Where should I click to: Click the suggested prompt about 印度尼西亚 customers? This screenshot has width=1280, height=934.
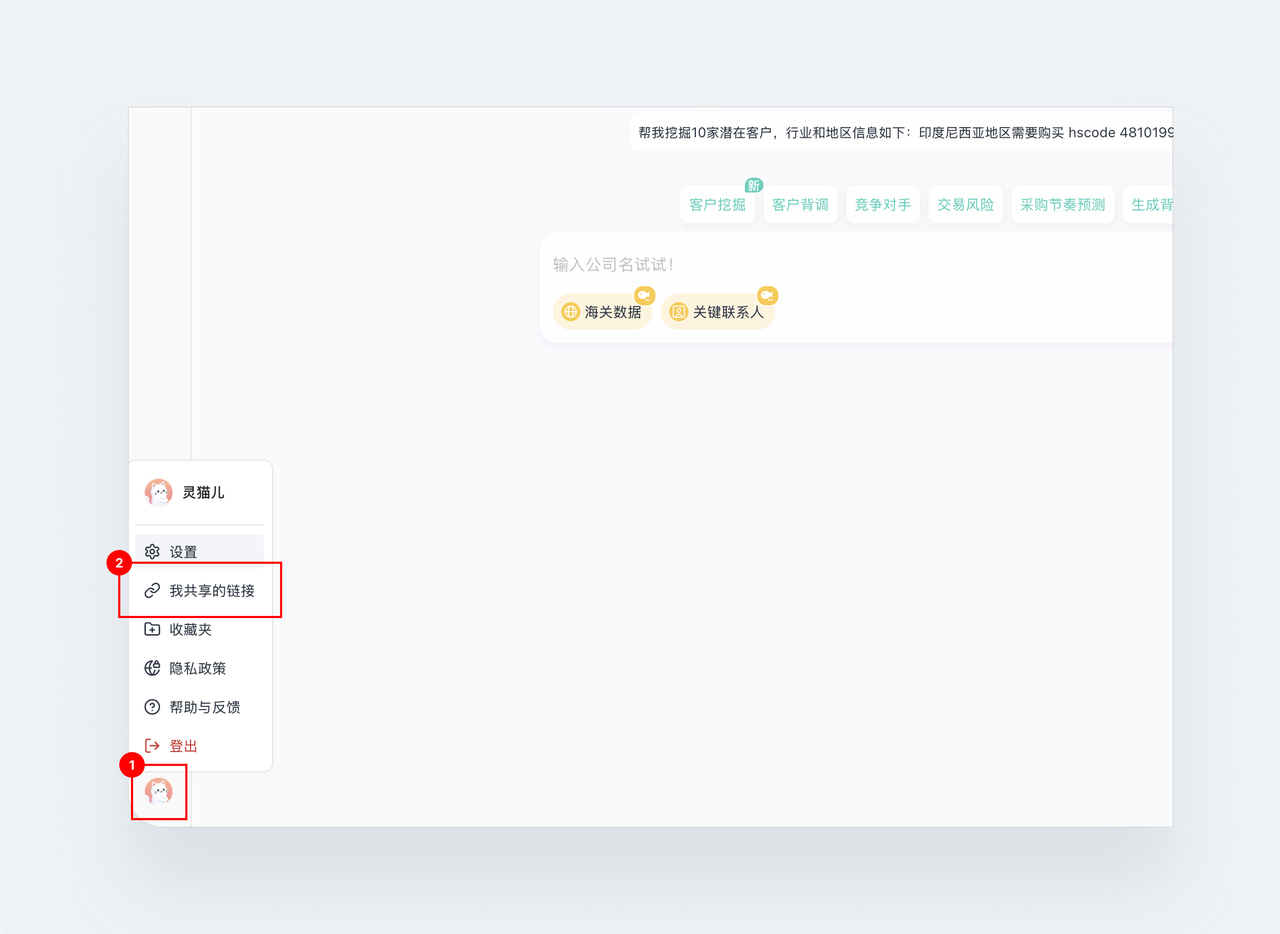(901, 132)
